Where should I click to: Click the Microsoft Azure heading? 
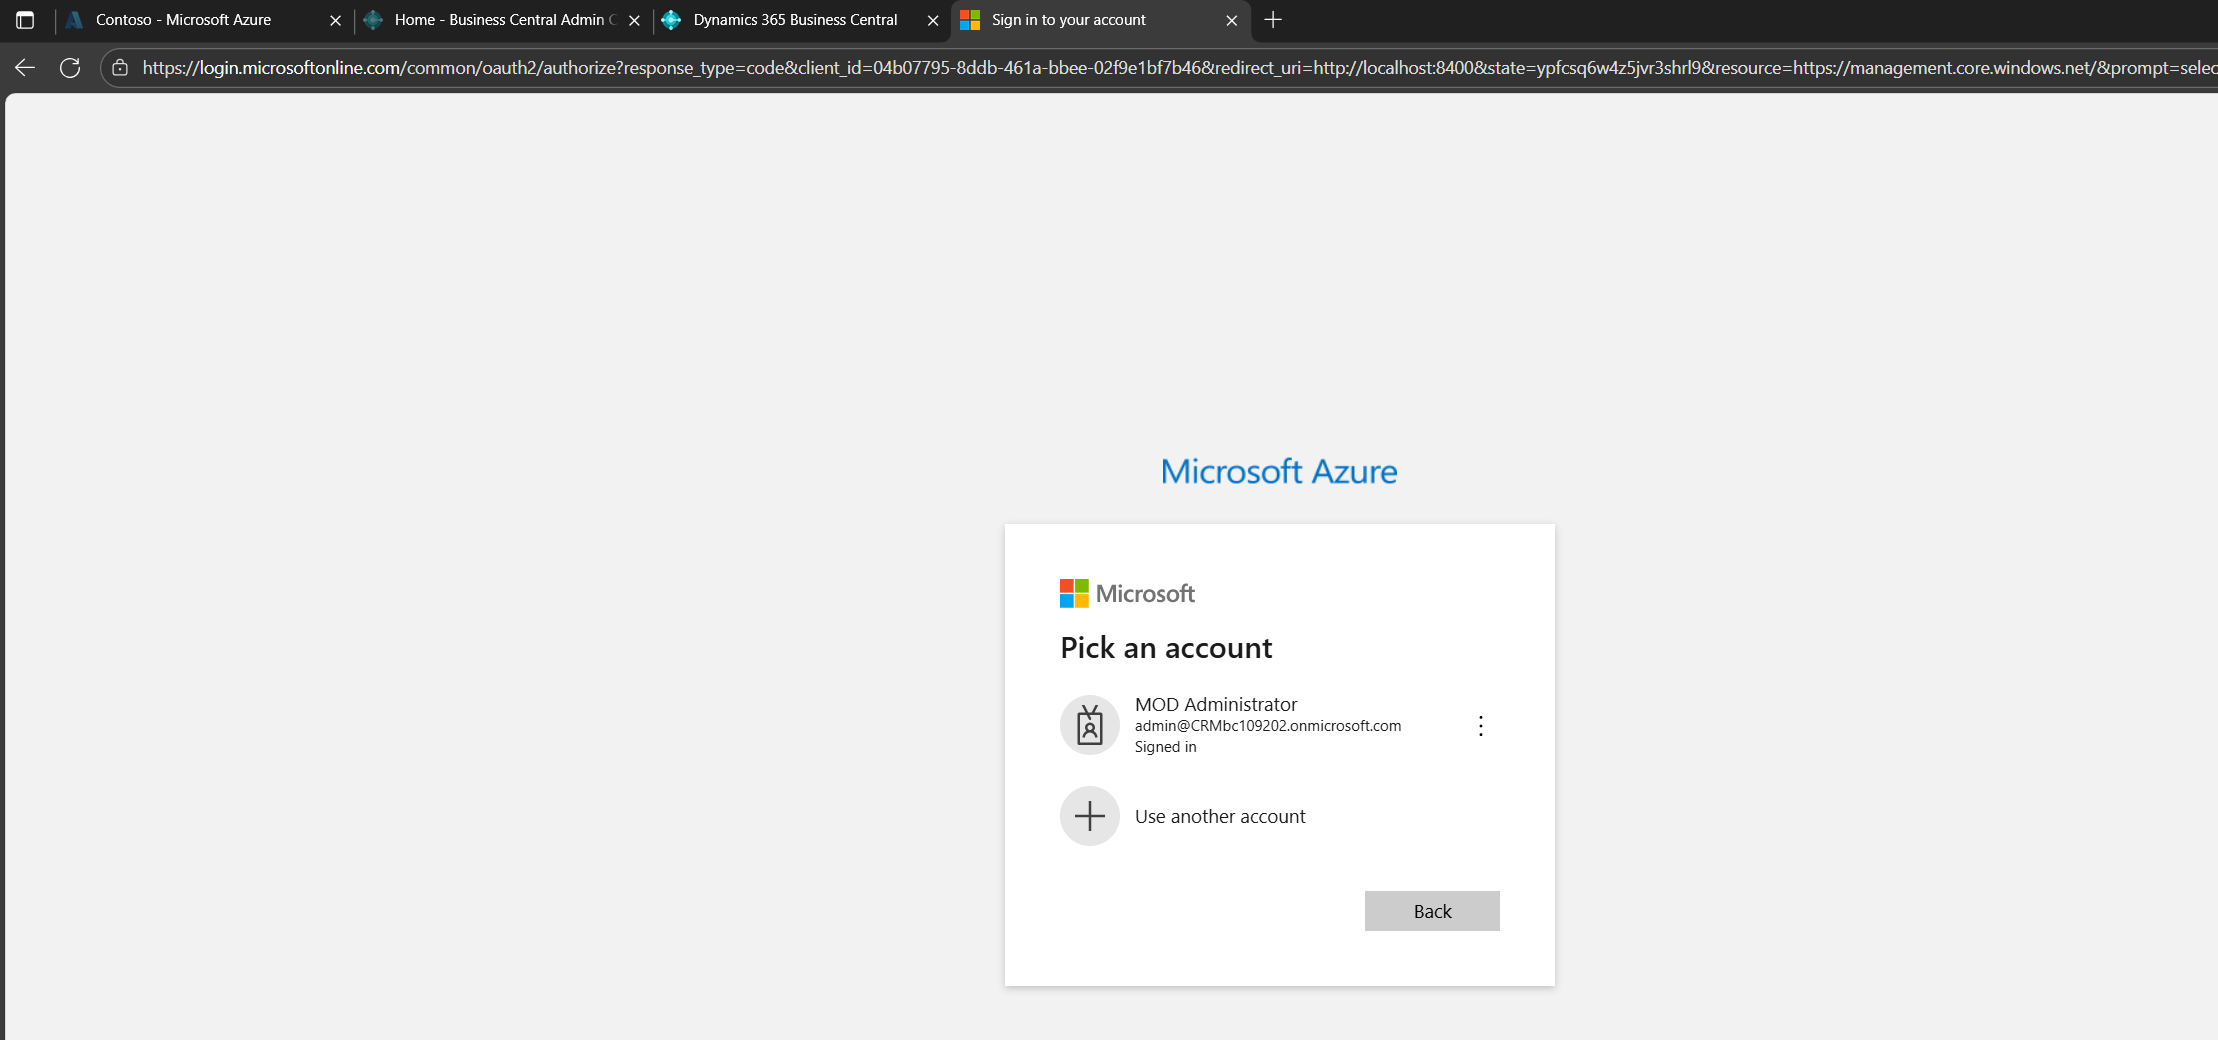[x=1279, y=471]
